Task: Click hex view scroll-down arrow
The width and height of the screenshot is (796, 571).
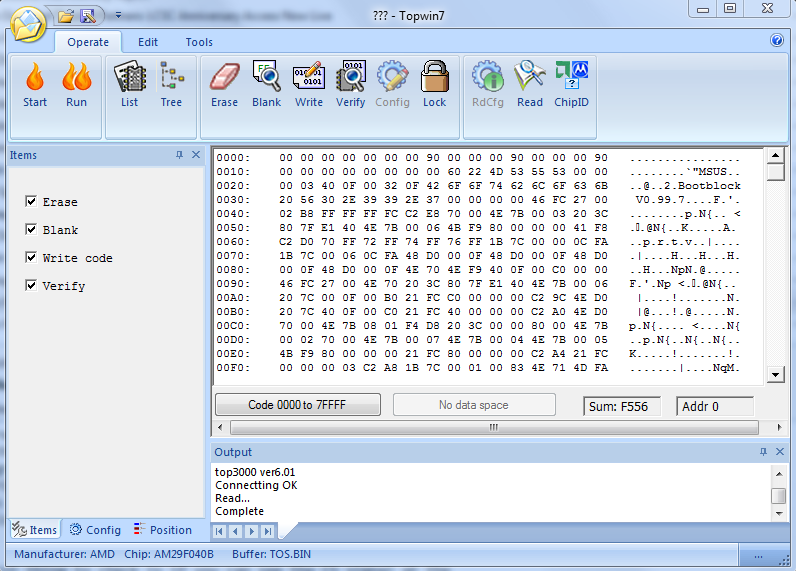Action: (775, 375)
